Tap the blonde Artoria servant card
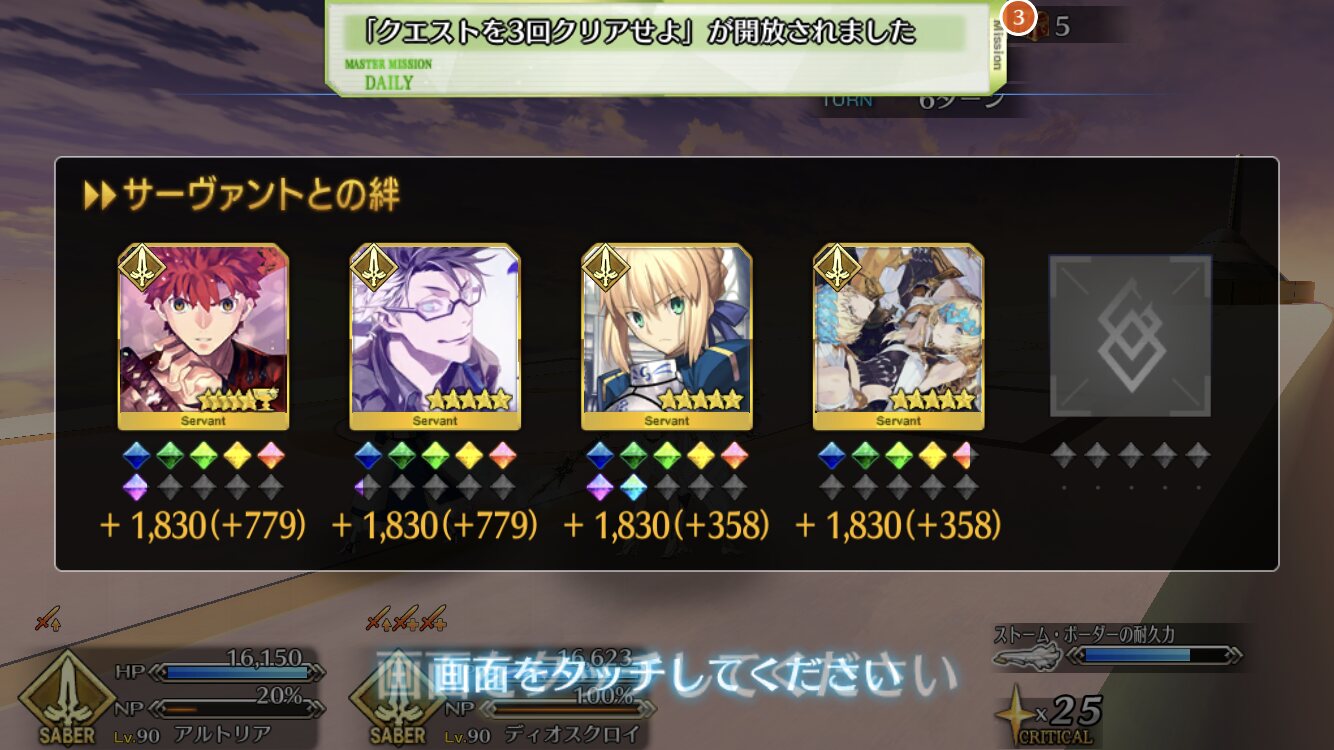 [x=667, y=336]
